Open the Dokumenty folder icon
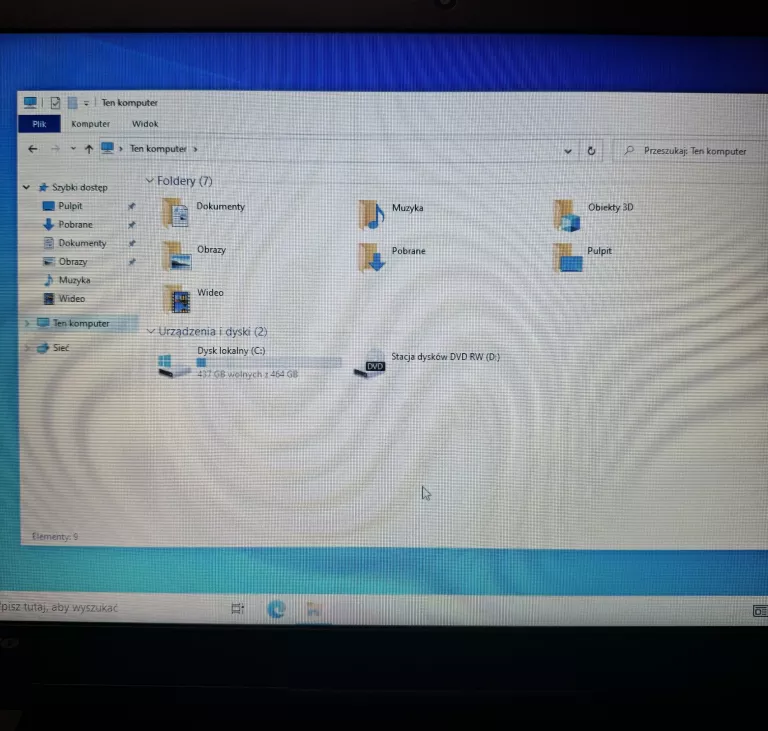The image size is (768, 731). coord(177,213)
